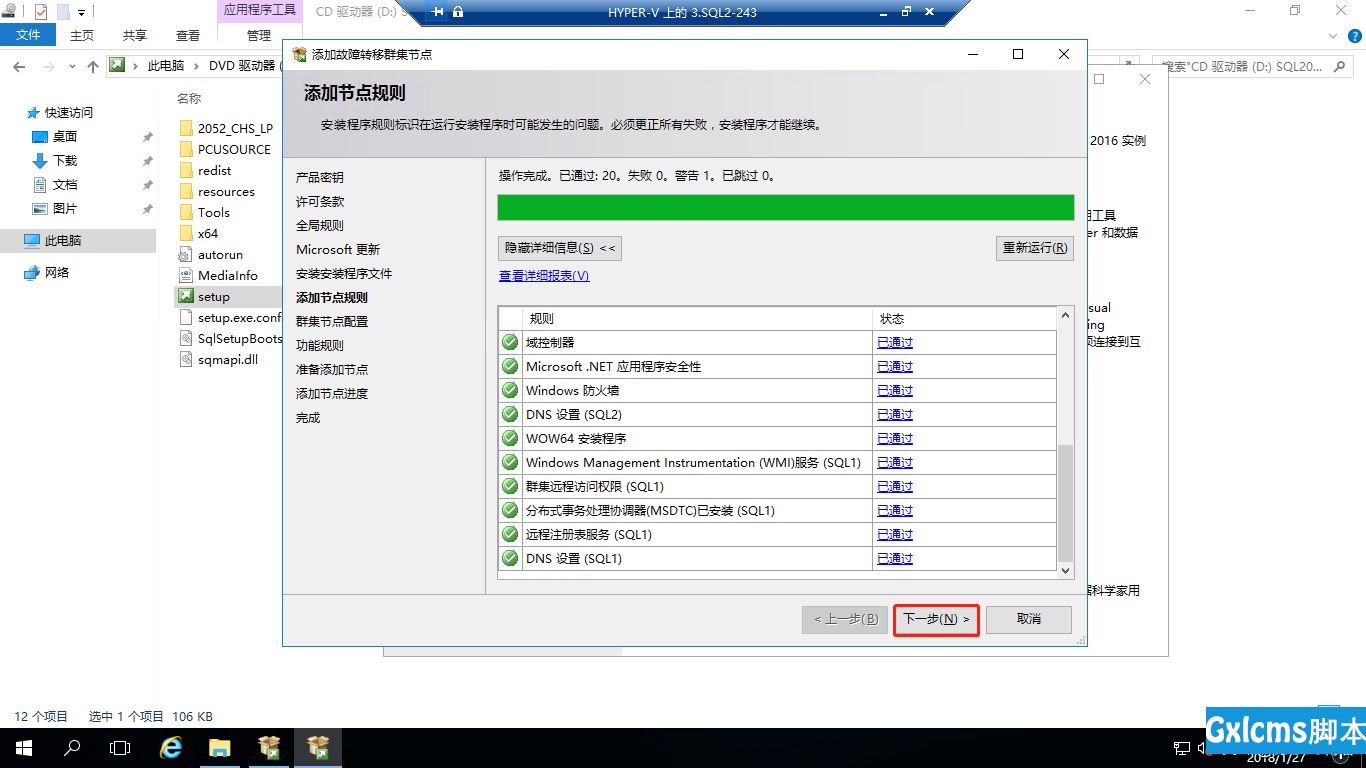The image size is (1366, 768).
Task: Select 此电脑 in navigation pane
Action: pos(62,240)
